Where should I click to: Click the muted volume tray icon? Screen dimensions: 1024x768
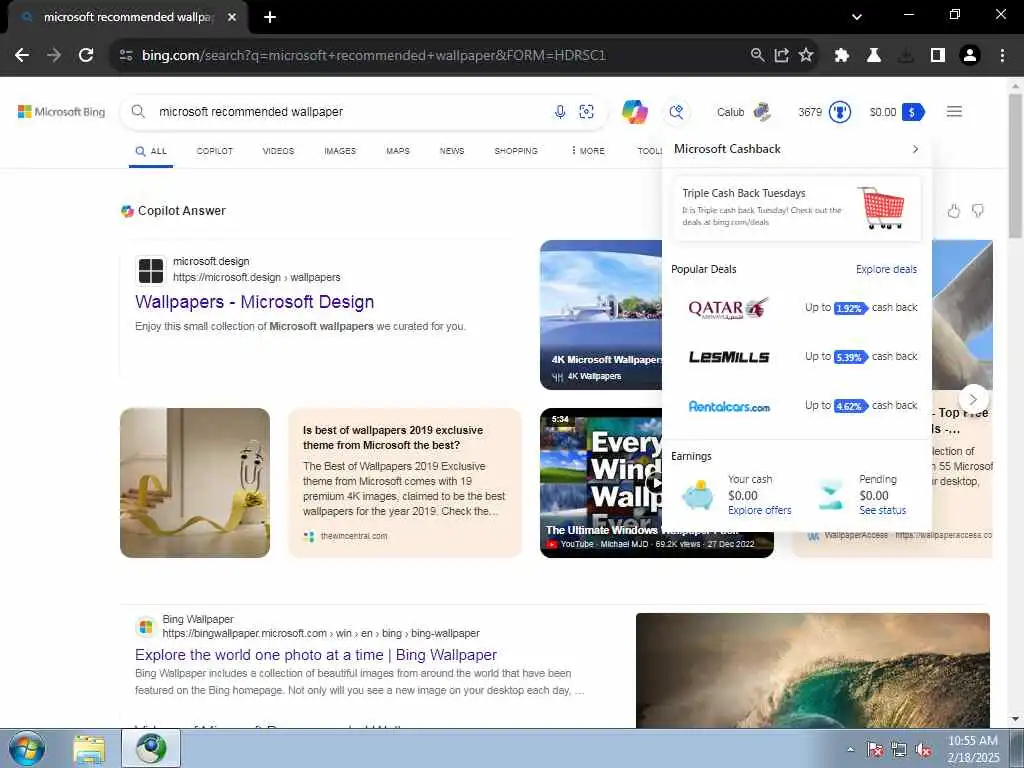[923, 750]
